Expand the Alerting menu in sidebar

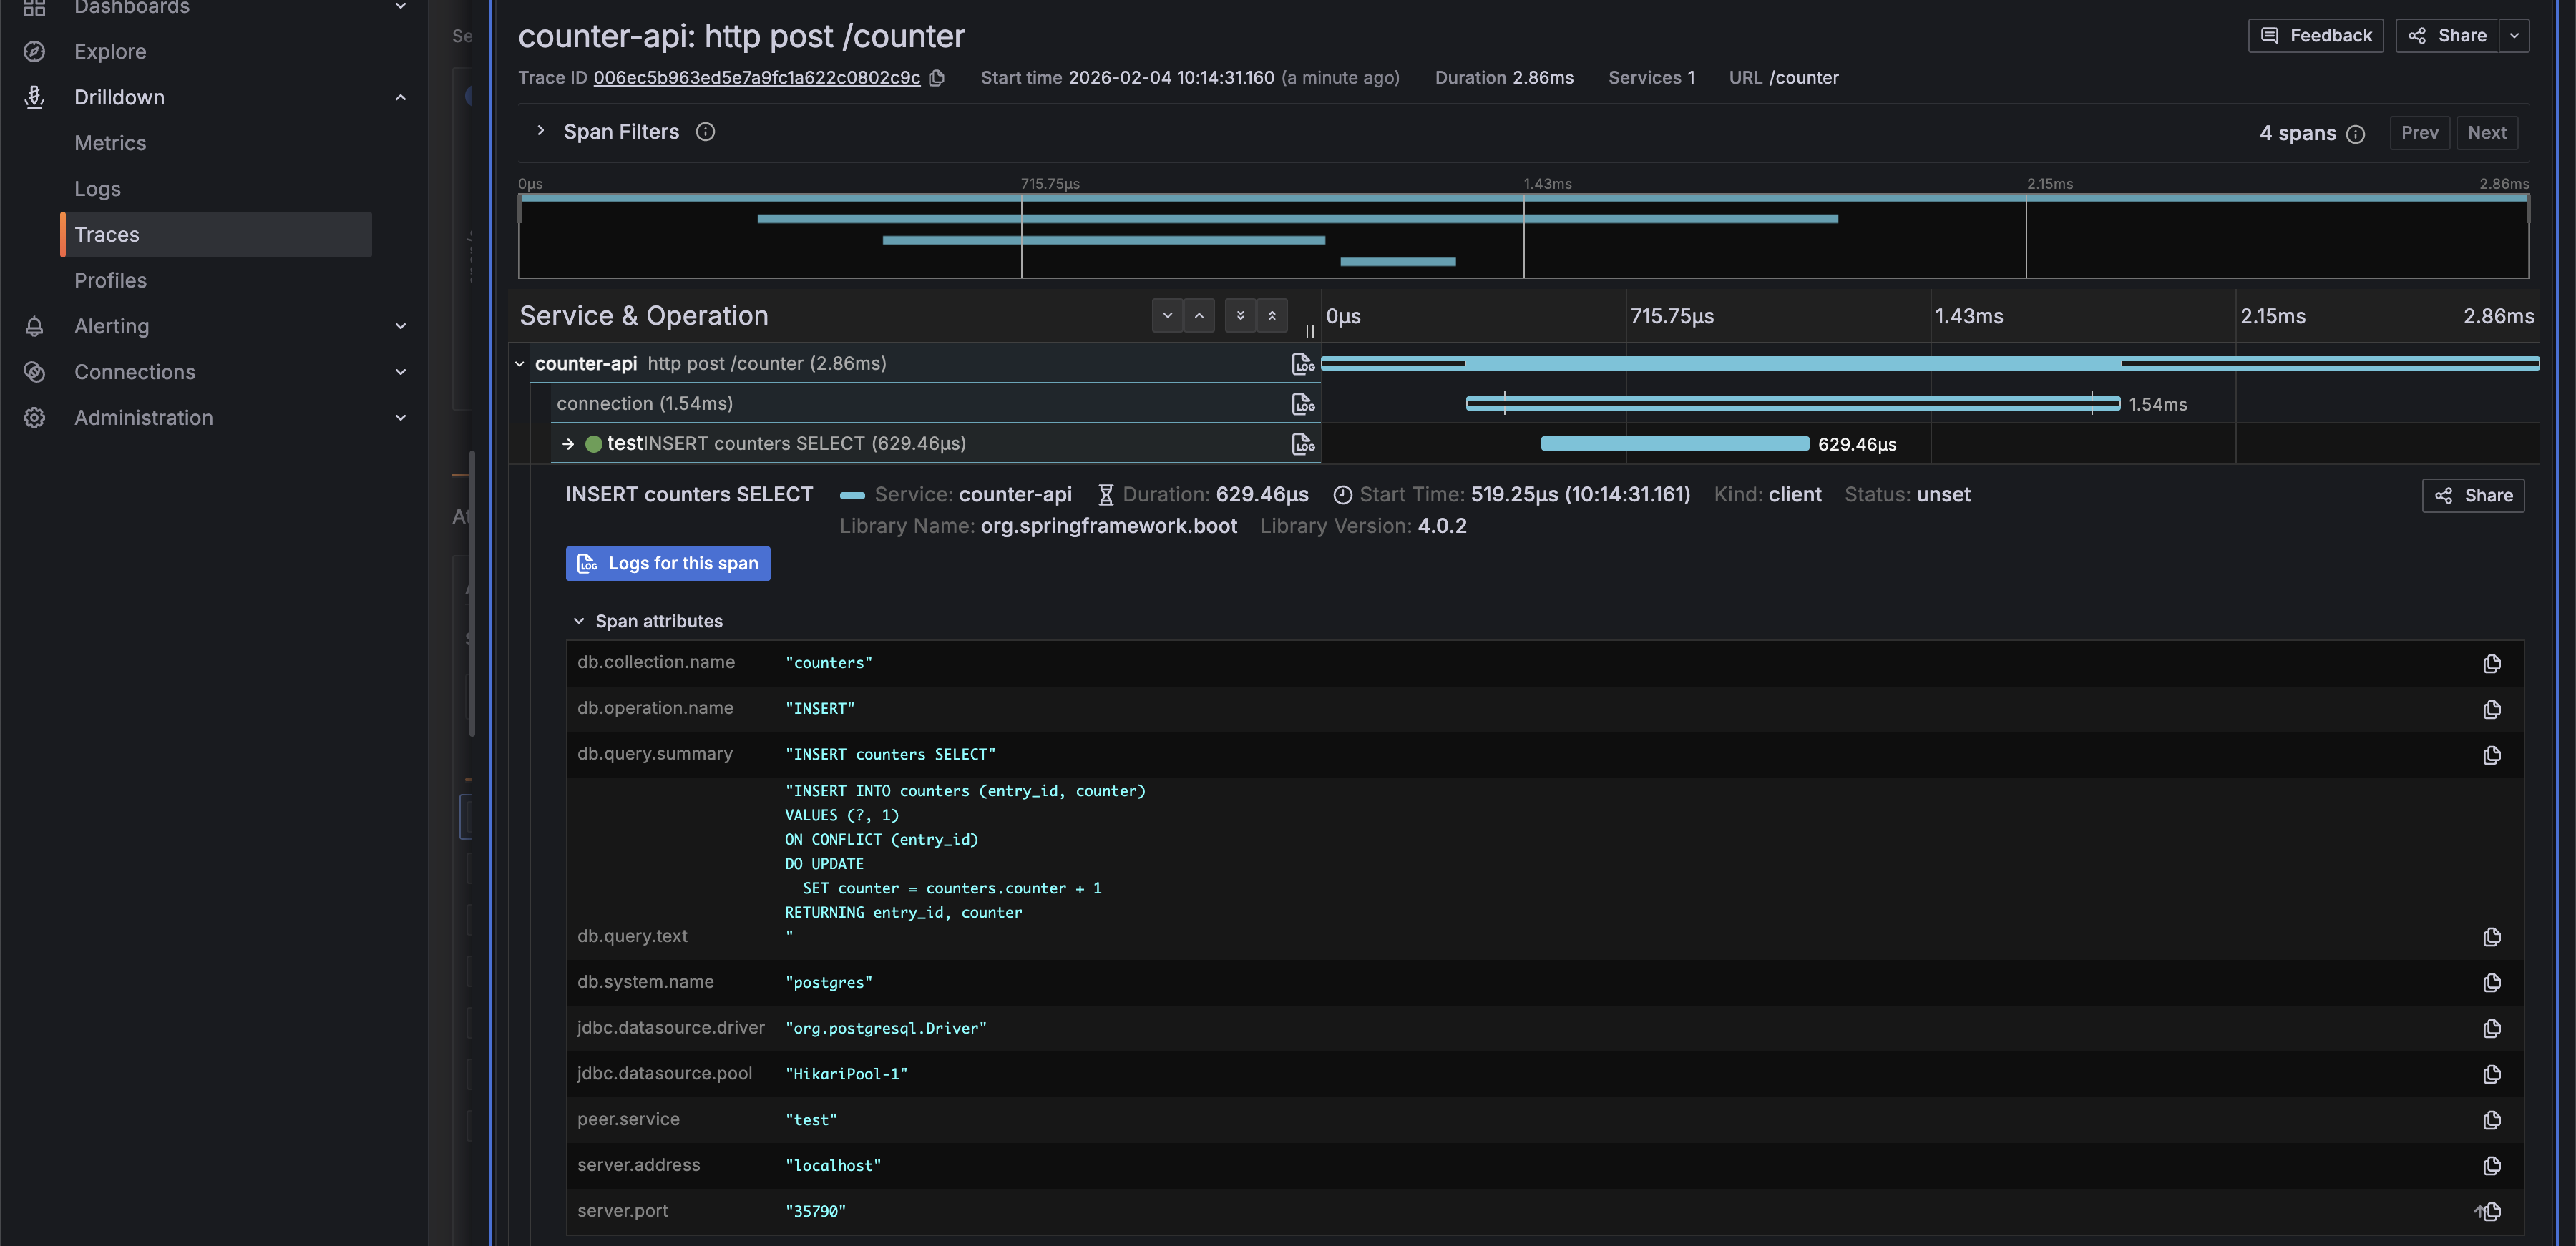400,326
